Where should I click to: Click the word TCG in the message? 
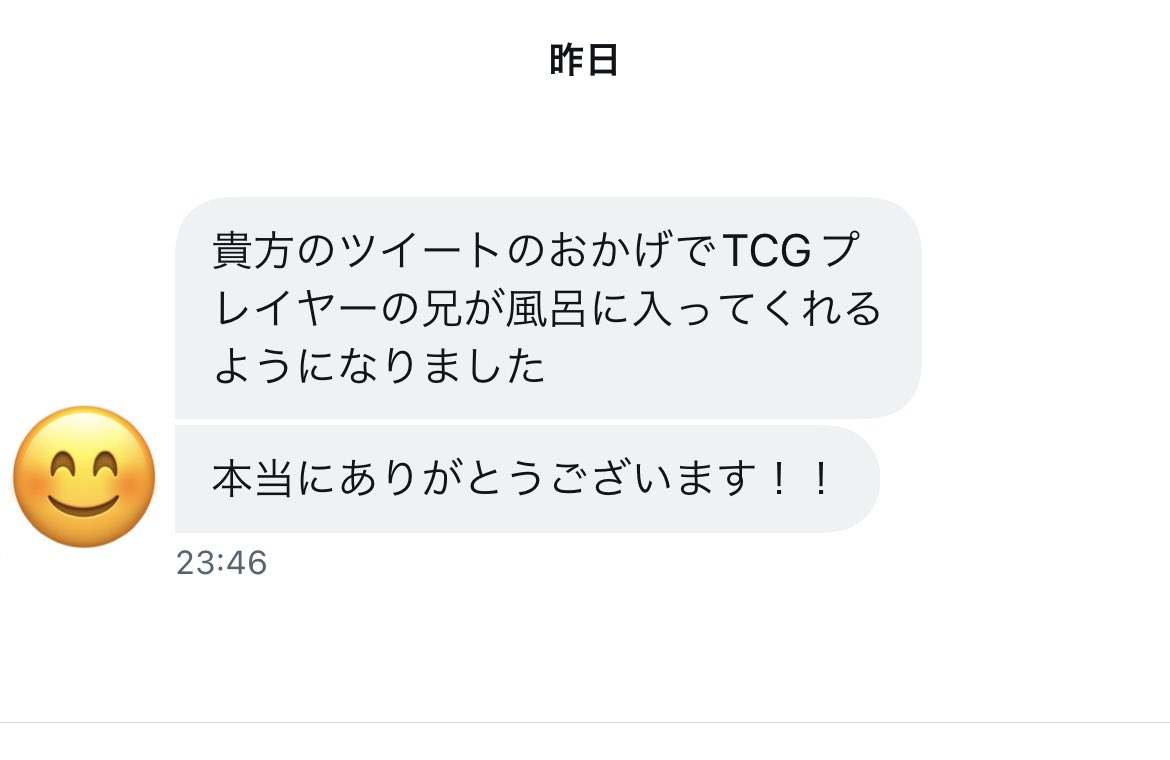766,250
